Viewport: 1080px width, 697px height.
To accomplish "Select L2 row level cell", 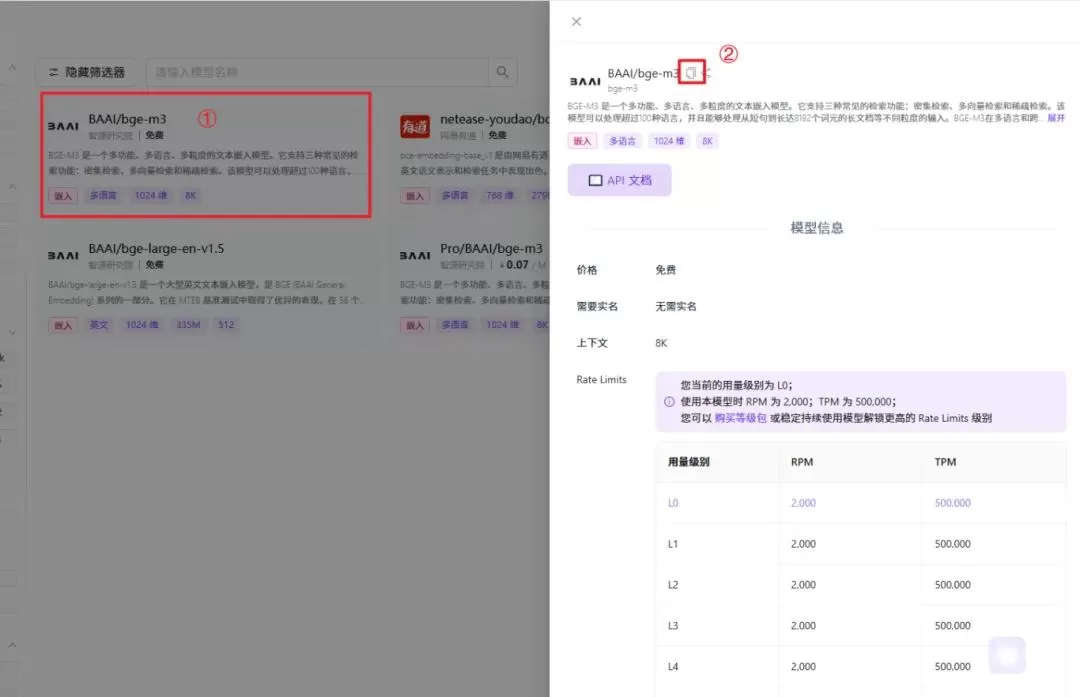I will tap(673, 585).
